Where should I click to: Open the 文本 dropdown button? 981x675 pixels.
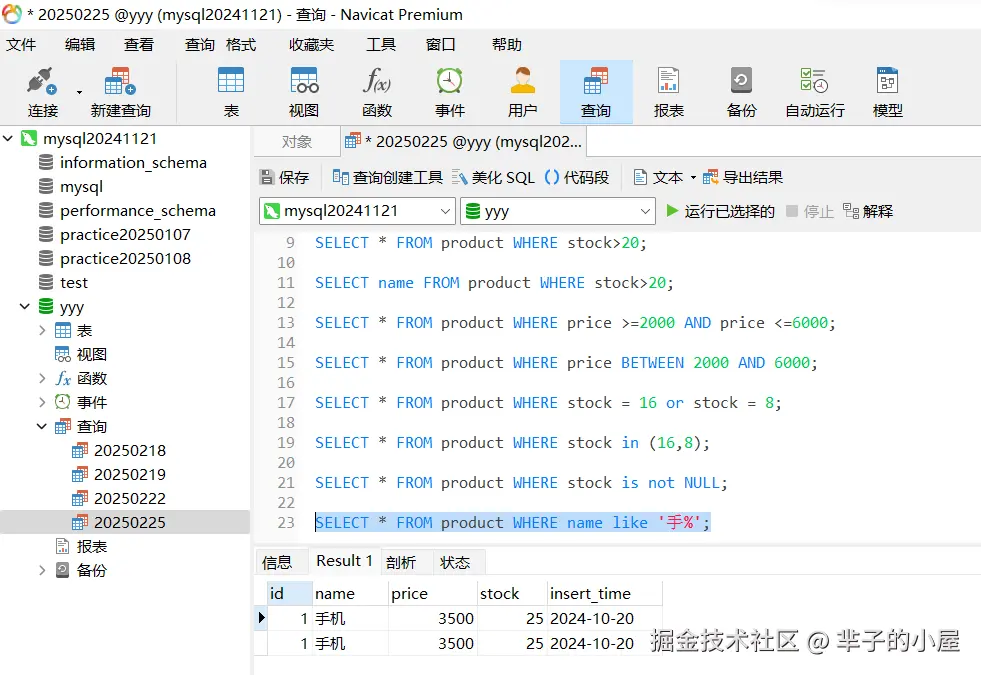pyautogui.click(x=665, y=178)
